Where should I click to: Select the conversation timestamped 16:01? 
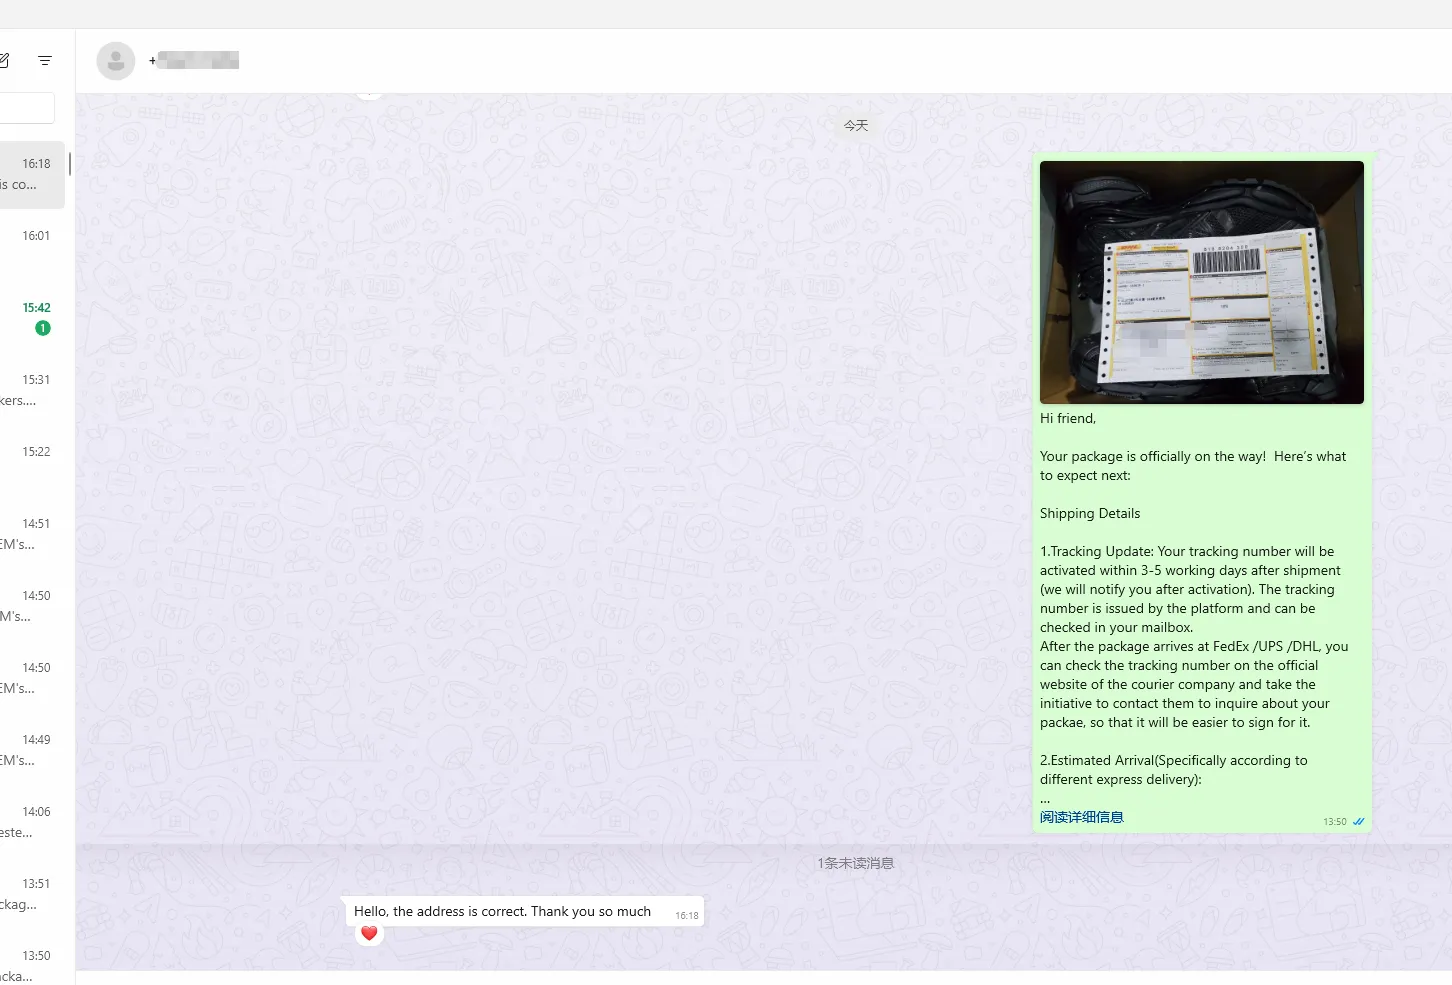32,245
